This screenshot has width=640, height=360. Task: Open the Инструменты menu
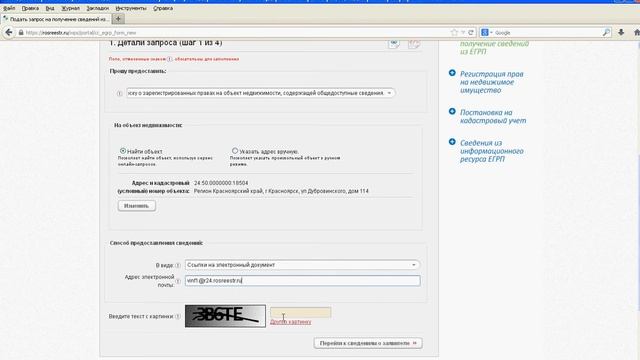coord(131,8)
